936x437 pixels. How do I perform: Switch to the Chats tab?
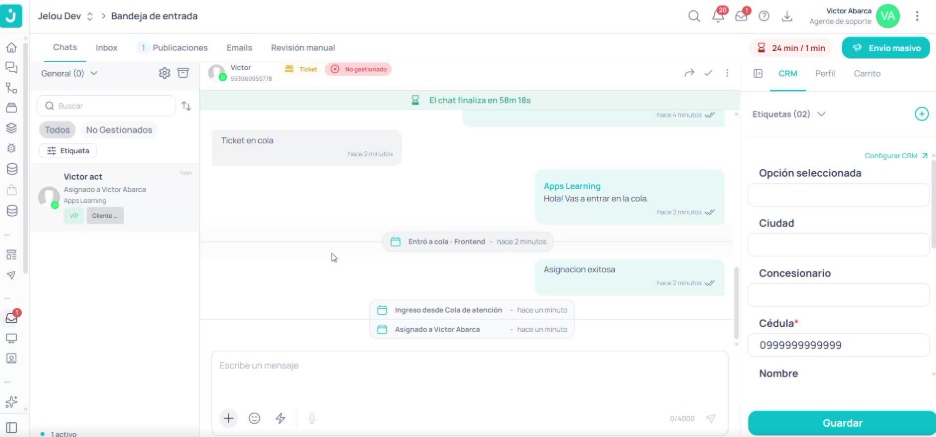pos(64,48)
